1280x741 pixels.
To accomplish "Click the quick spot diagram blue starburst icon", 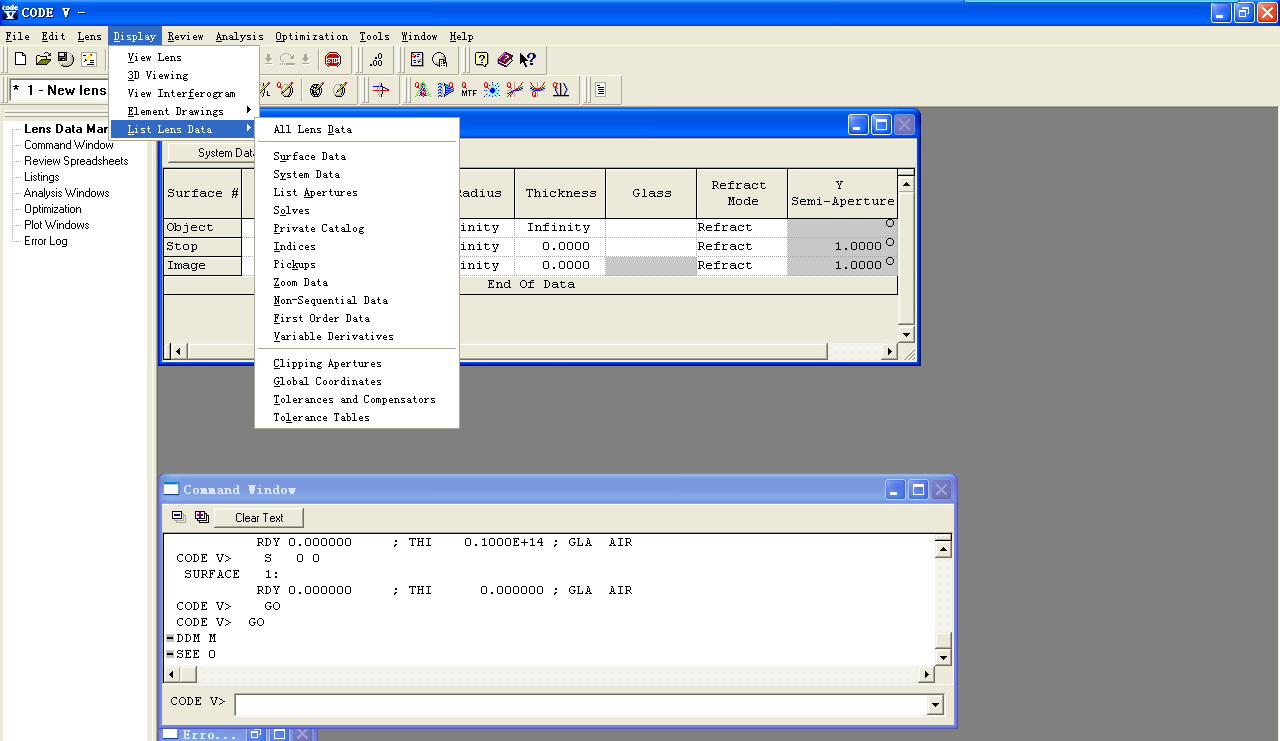I will 492,90.
